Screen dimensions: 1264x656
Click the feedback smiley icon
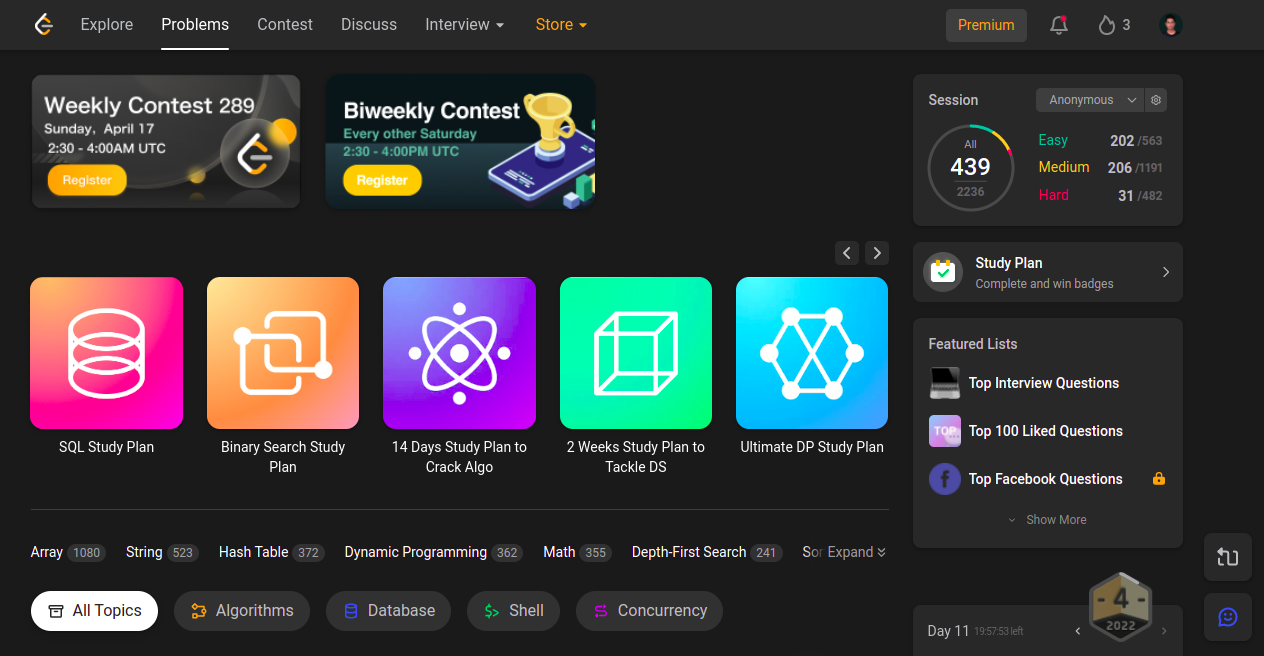[x=1228, y=617]
